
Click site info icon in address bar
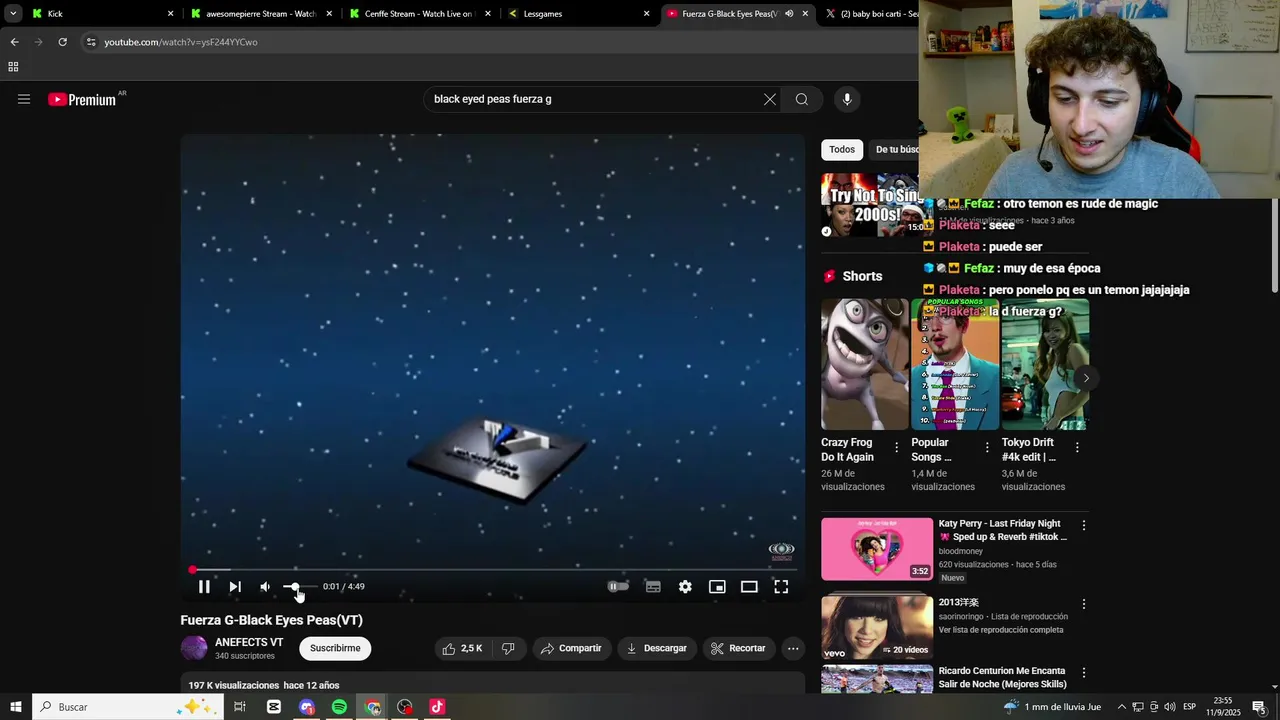91,42
